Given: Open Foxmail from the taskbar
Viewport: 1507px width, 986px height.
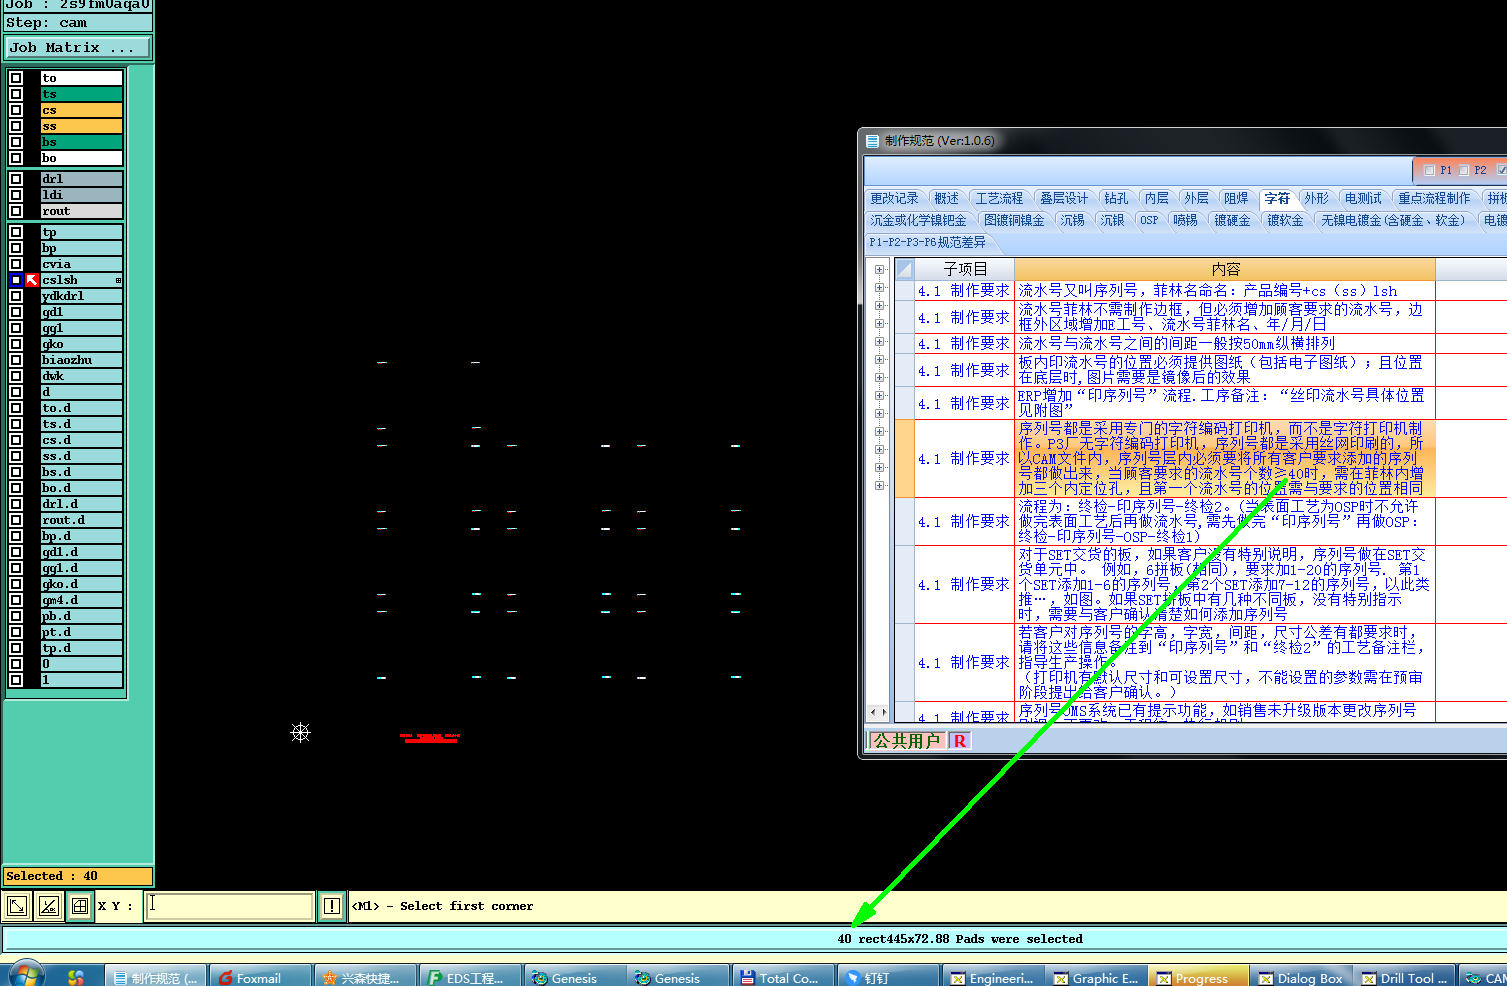Looking at the screenshot, I should tap(259, 977).
